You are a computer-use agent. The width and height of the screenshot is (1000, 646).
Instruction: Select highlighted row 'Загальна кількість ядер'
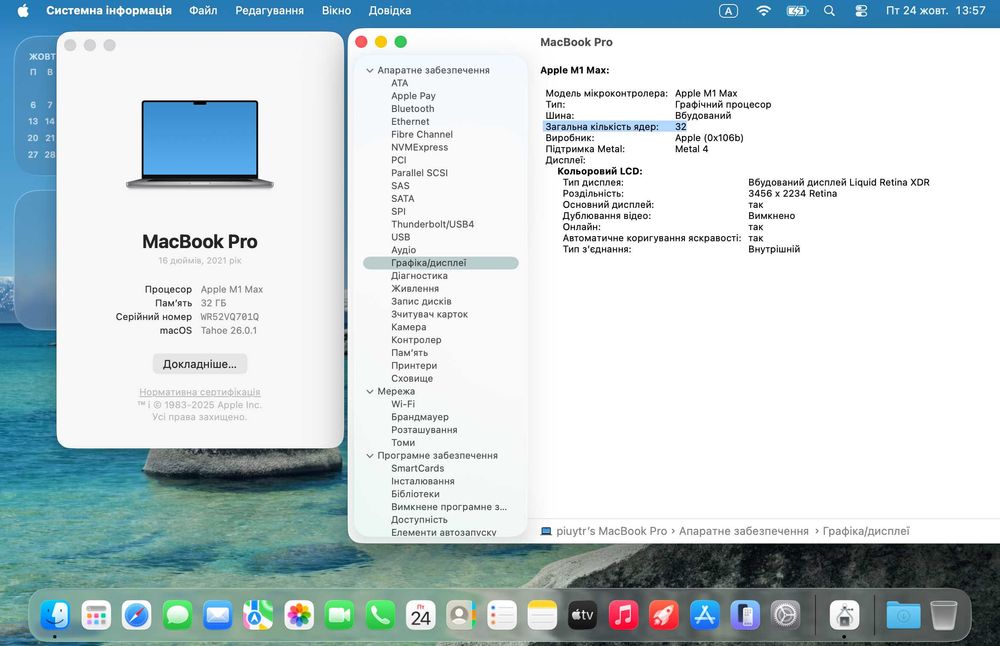pyautogui.click(x=615, y=127)
